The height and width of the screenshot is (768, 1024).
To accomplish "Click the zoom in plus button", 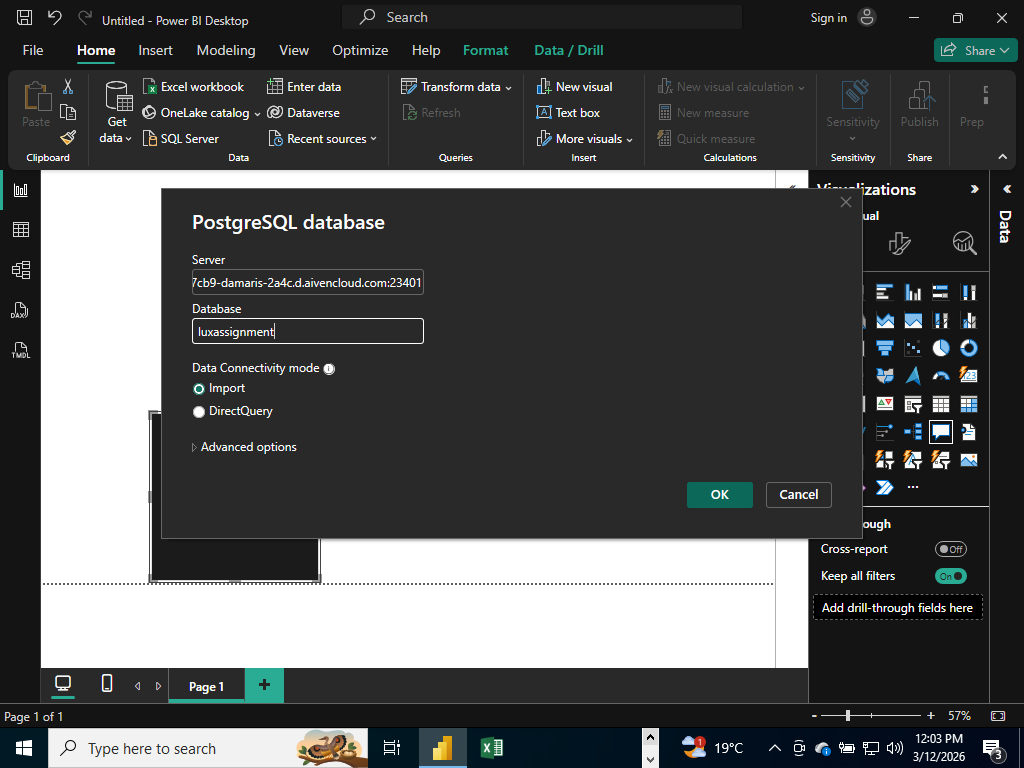I will click(931, 716).
